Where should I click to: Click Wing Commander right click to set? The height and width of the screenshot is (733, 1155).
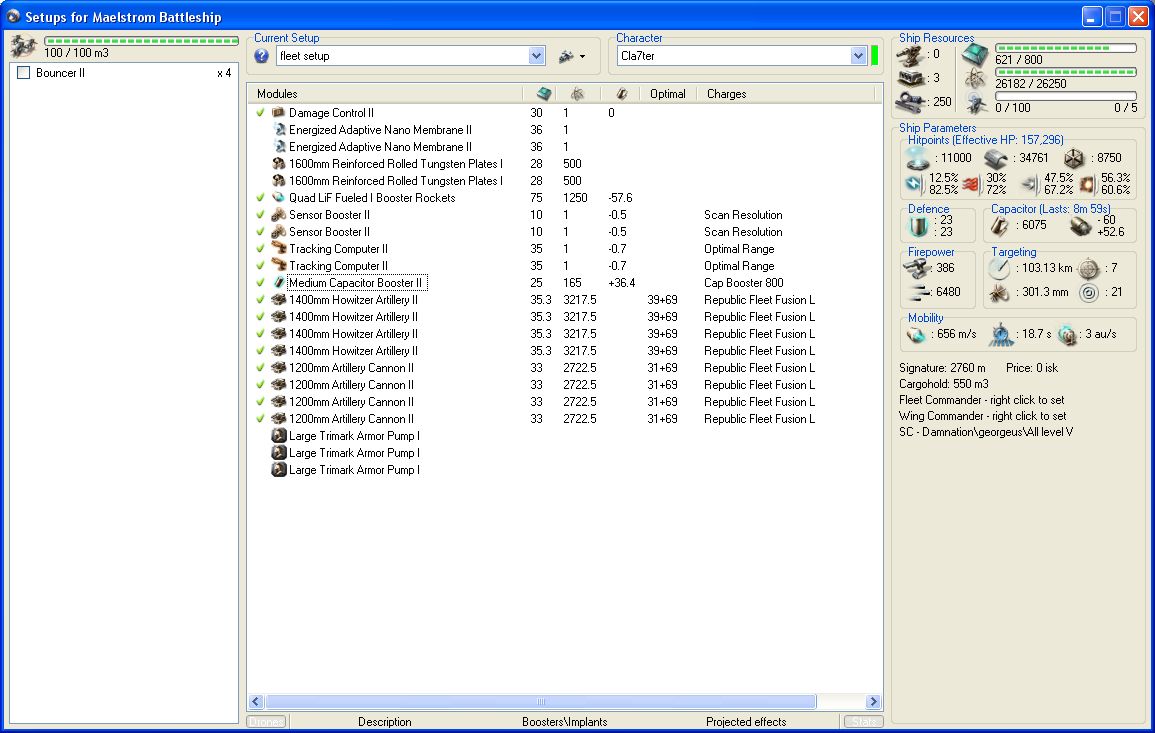pyautogui.click(x=983, y=416)
